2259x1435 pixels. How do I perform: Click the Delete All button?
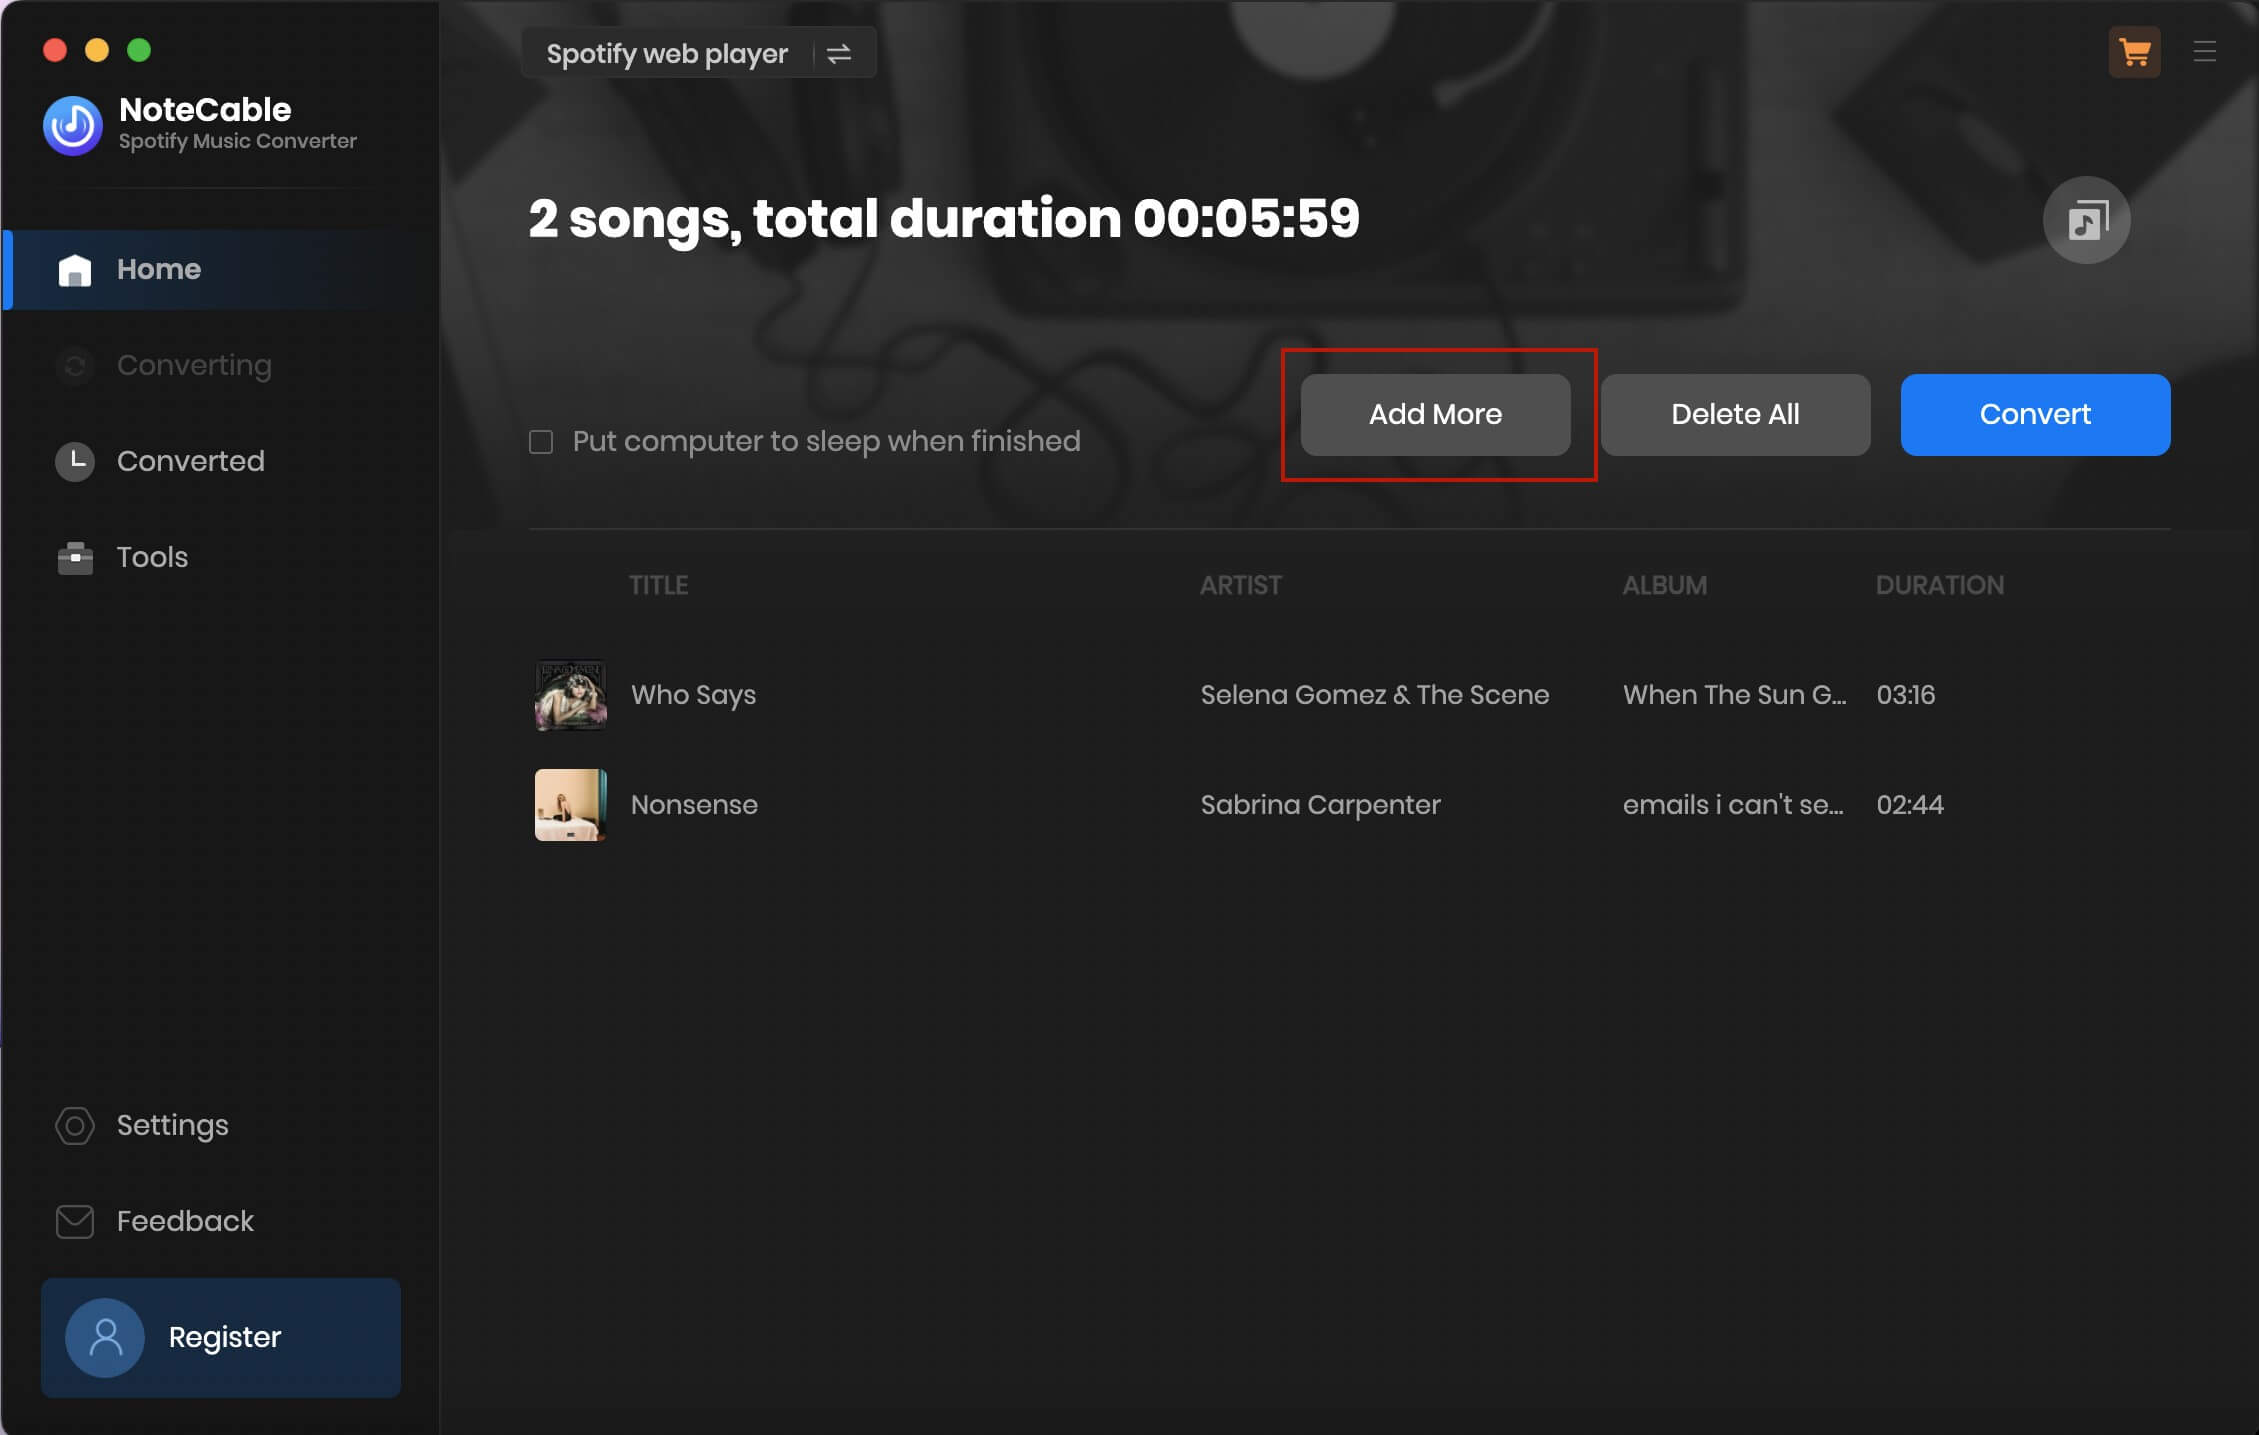[x=1735, y=415]
